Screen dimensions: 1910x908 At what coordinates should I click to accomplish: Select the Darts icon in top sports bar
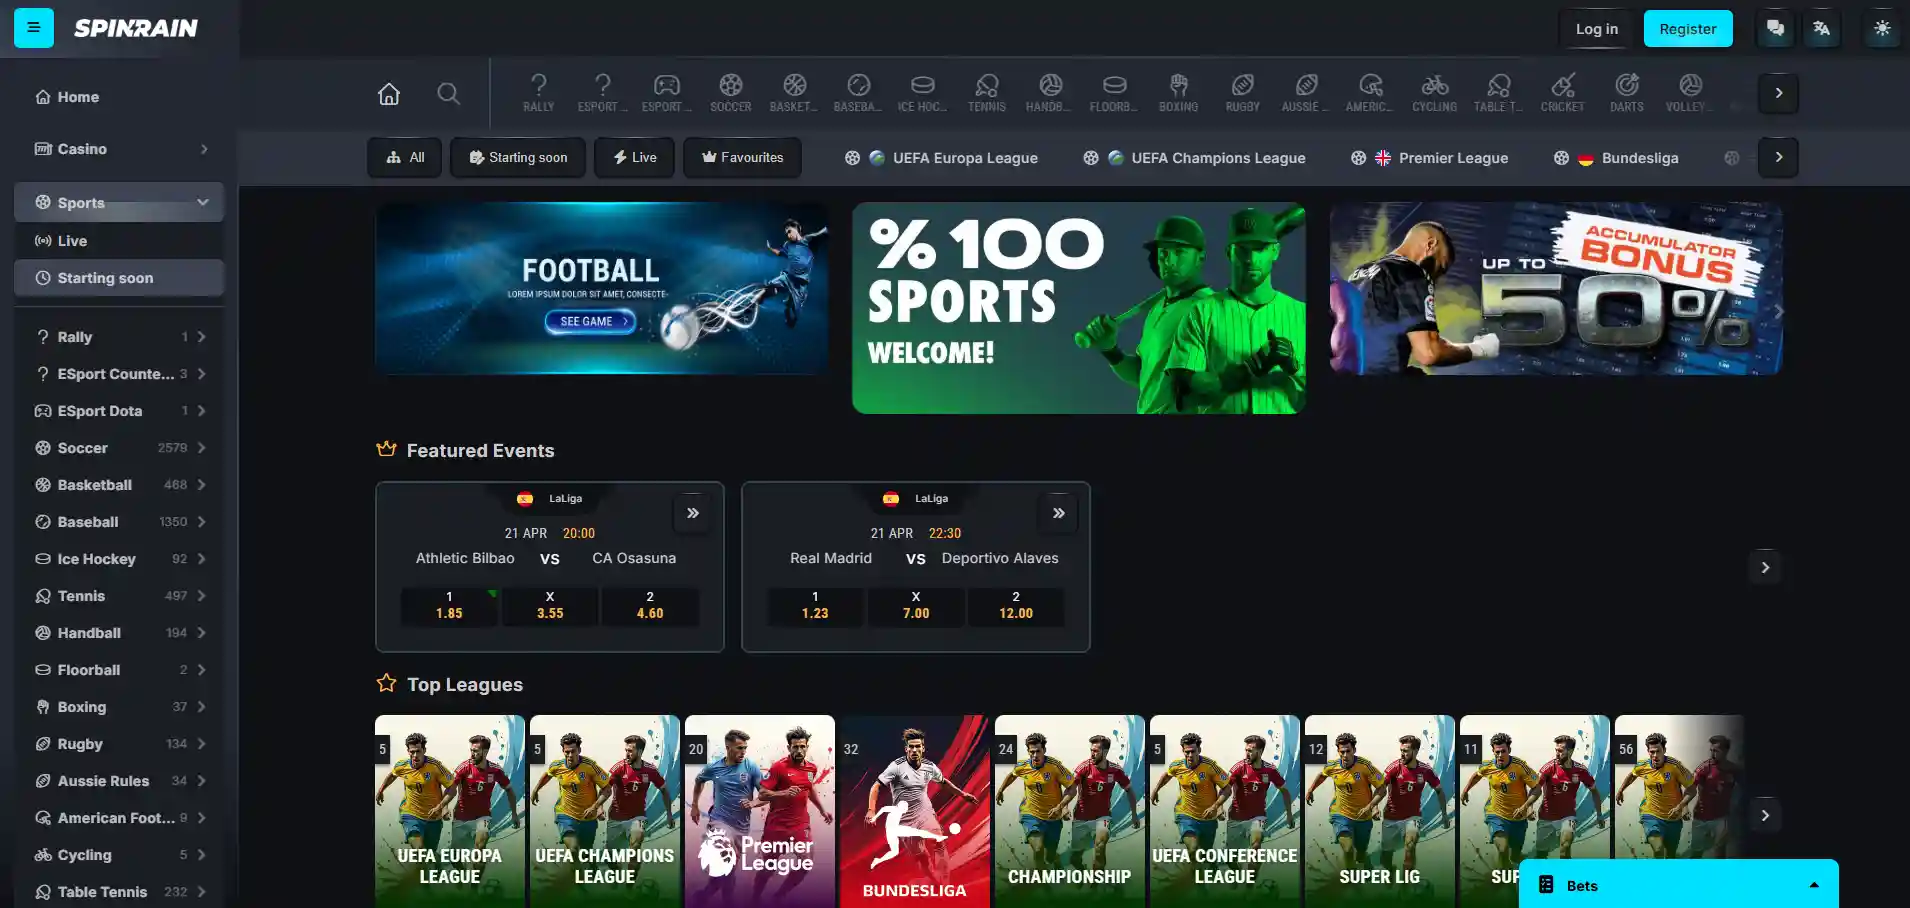1627,93
